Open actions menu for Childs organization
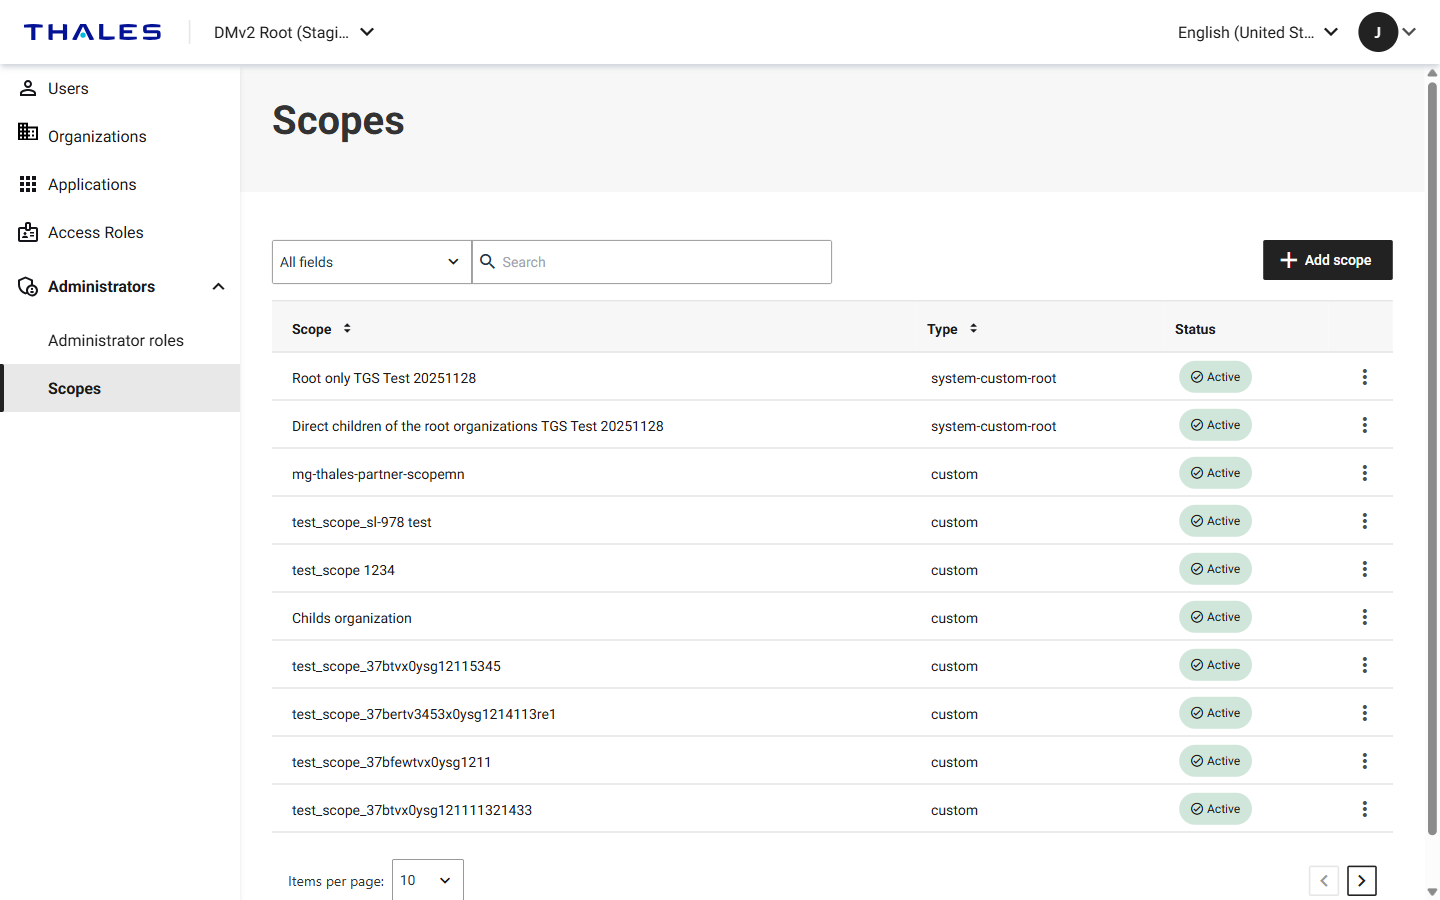Viewport: 1440px width, 900px height. click(x=1364, y=617)
